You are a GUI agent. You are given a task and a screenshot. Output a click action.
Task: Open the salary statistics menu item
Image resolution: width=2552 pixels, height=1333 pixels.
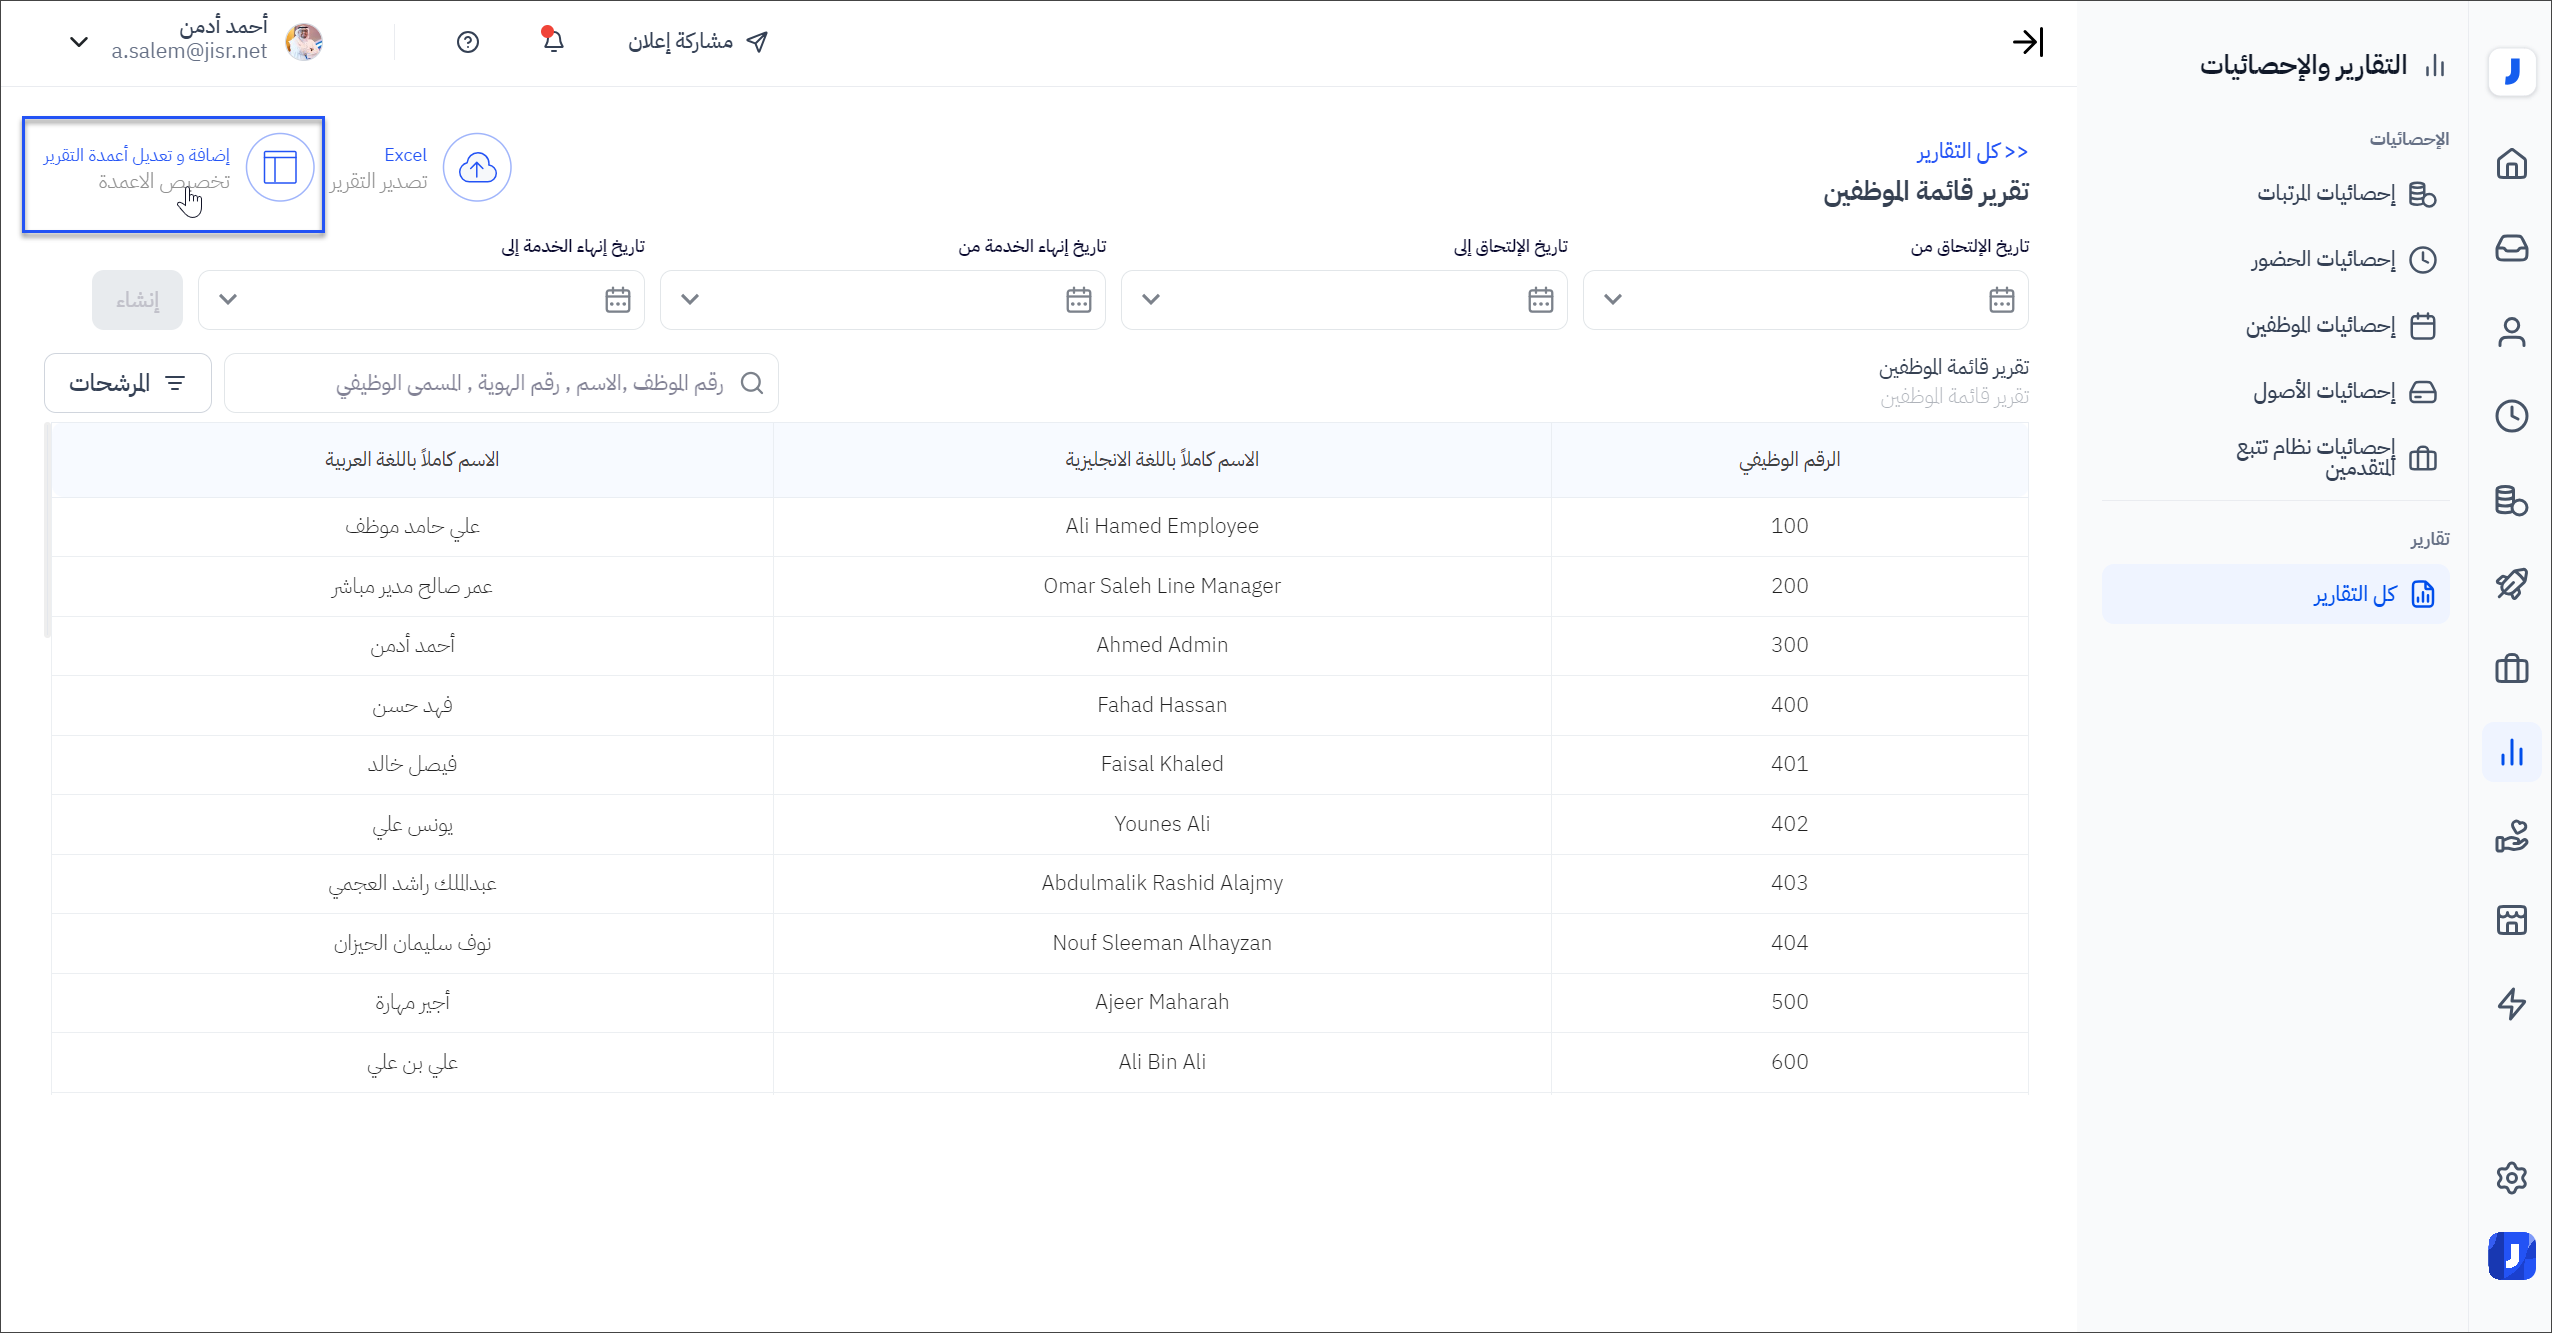(2326, 193)
